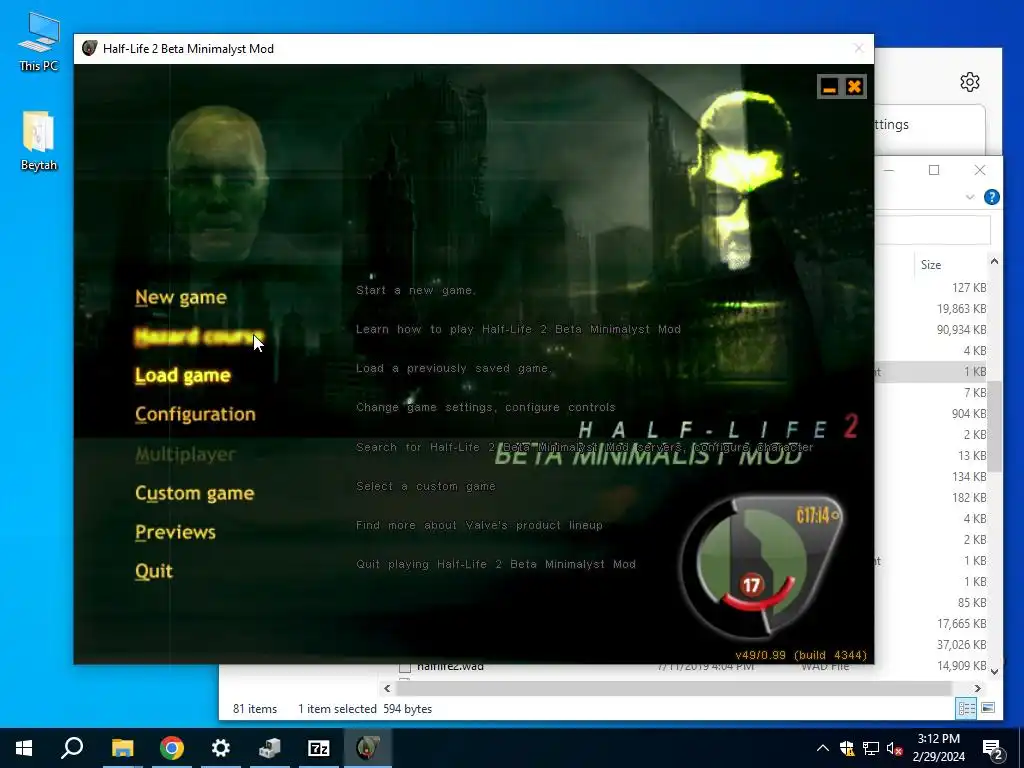The width and height of the screenshot is (1024, 768).
Task: Click the 182 KB size cell
Action: [x=968, y=498]
